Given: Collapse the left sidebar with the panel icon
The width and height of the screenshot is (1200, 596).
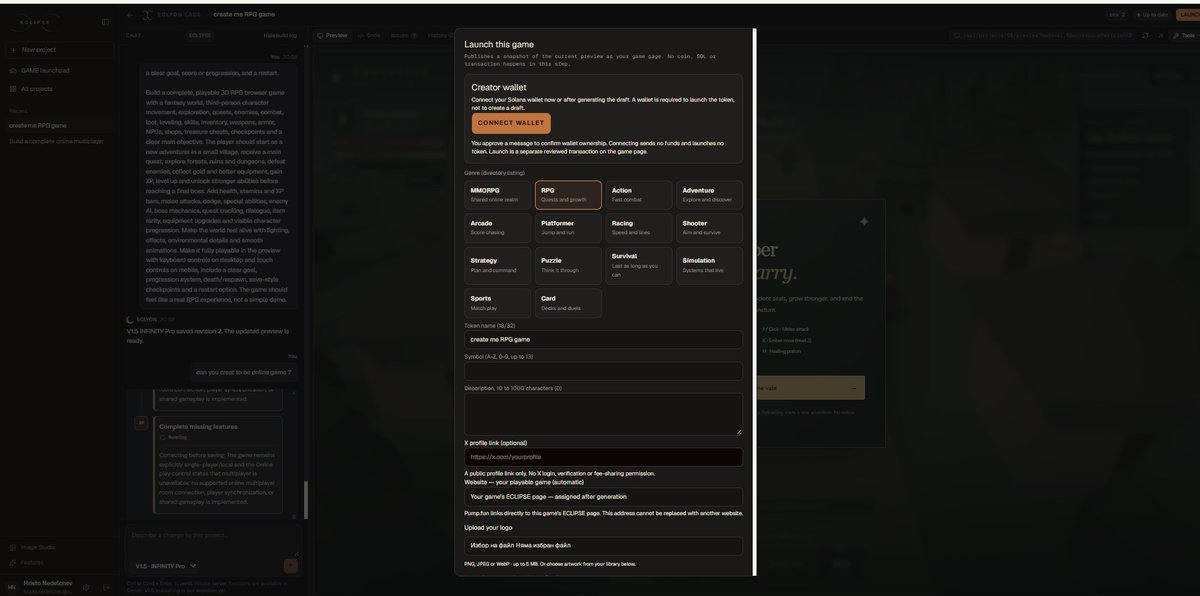Looking at the screenshot, I should click(x=105, y=21).
